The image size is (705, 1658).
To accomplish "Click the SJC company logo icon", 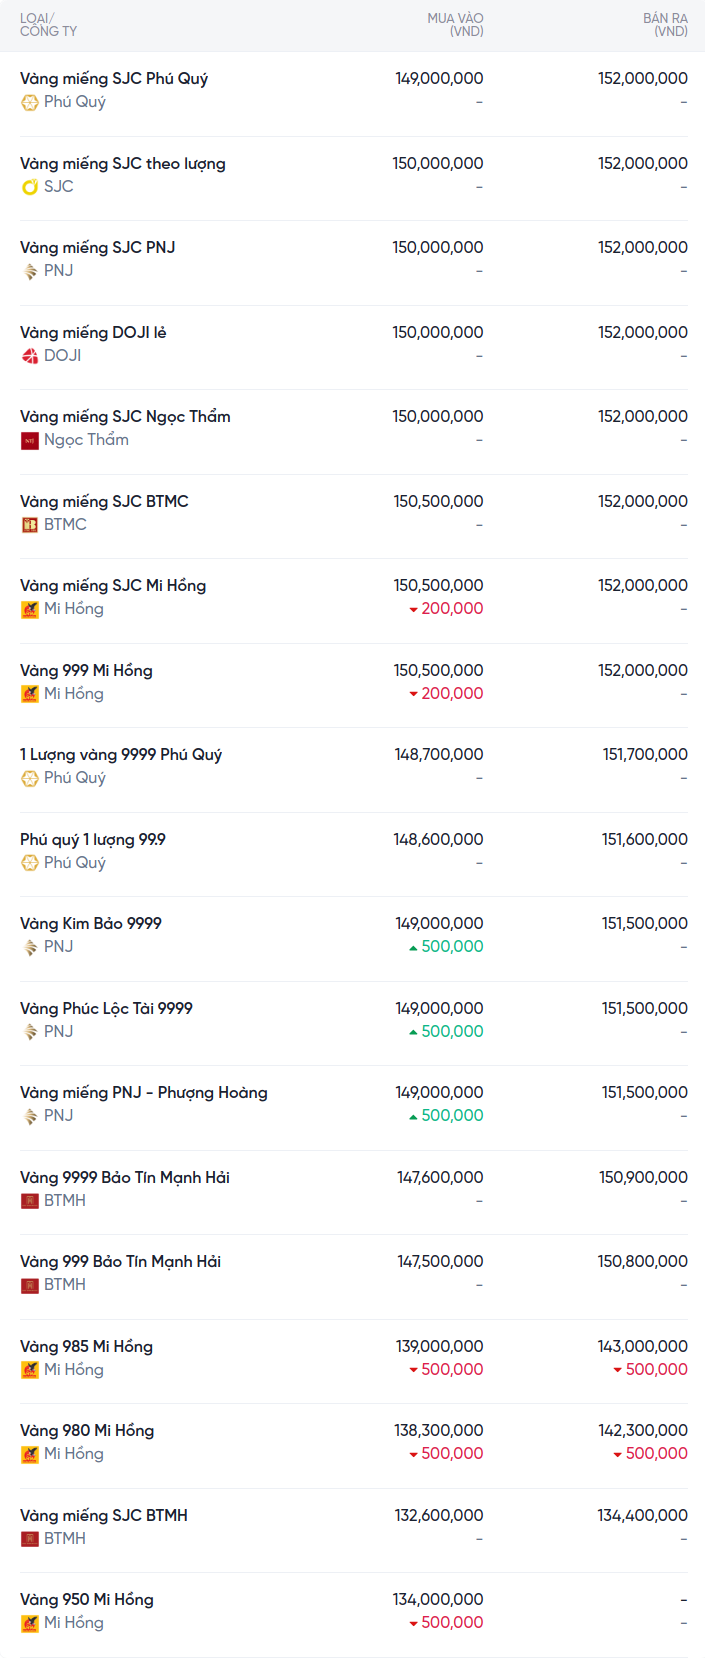I will click(30, 187).
